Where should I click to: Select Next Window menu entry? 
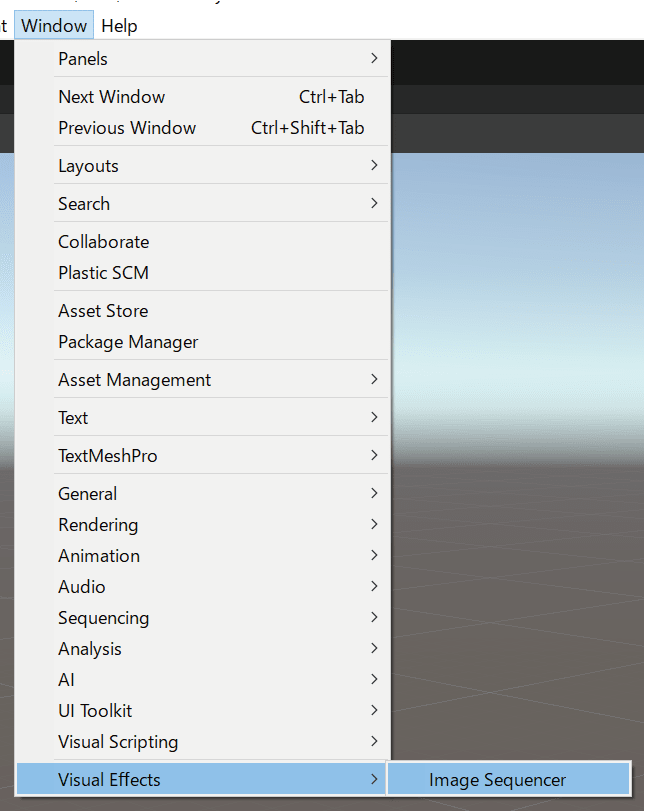[x=202, y=97]
